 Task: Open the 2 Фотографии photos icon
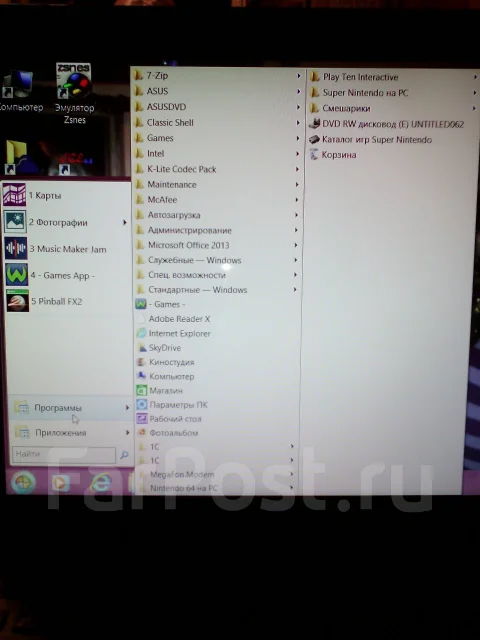pos(15,222)
